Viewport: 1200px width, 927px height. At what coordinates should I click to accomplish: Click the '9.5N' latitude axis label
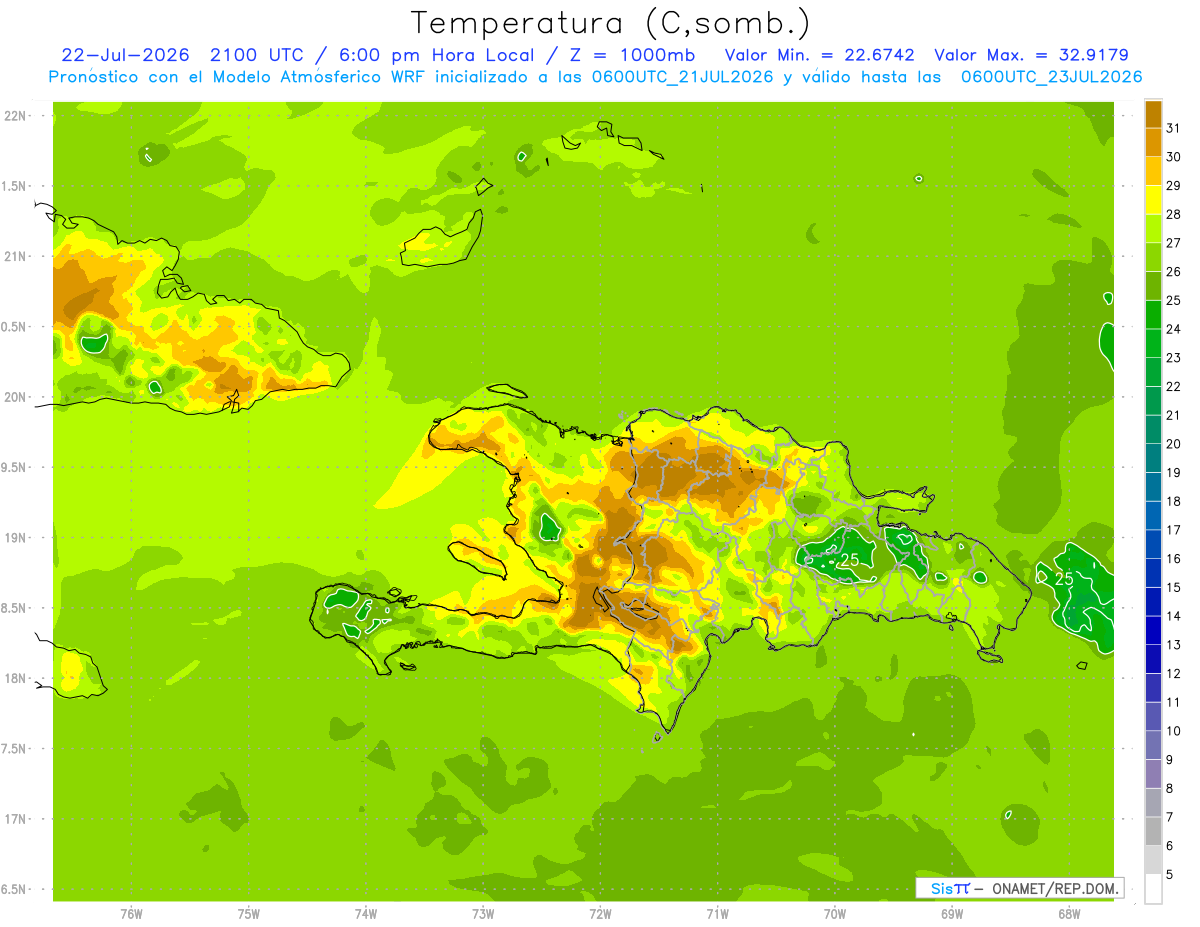coord(15,467)
